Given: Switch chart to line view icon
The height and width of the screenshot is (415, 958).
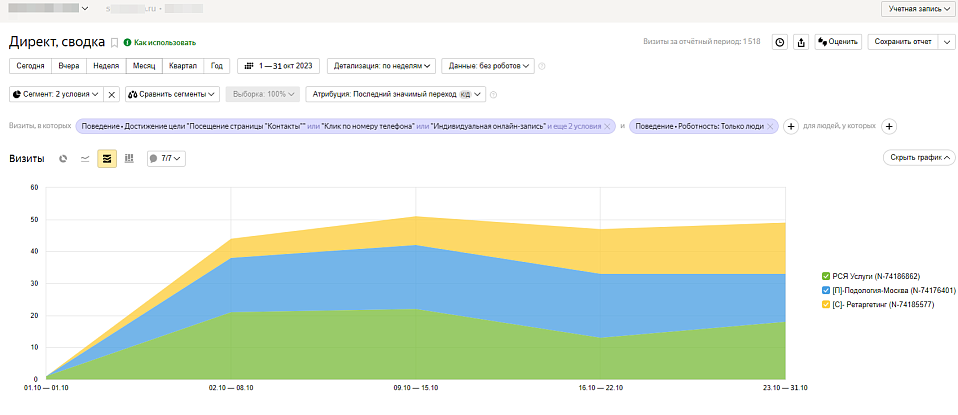Looking at the screenshot, I should click(85, 158).
